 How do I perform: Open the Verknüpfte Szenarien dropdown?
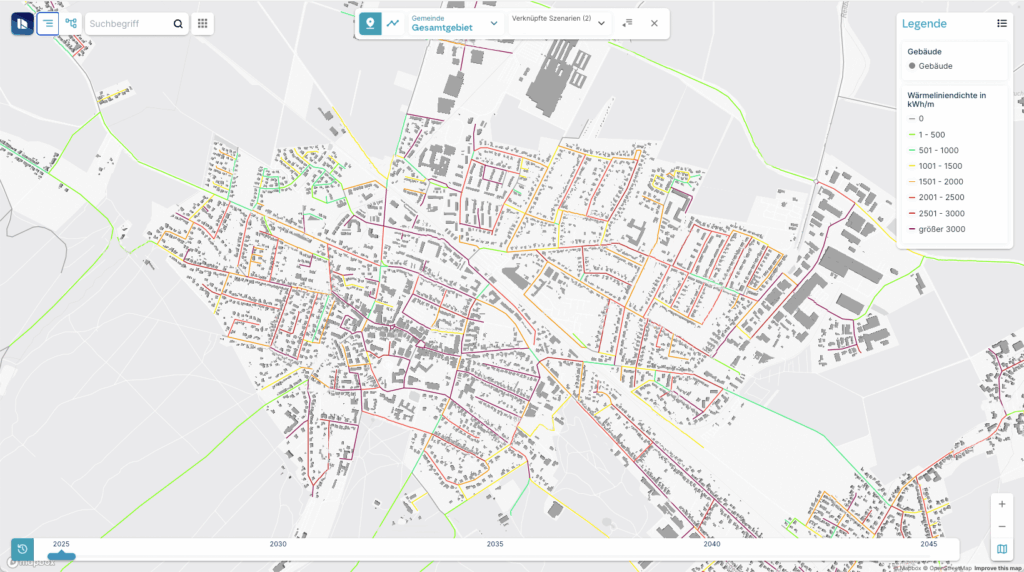[601, 23]
